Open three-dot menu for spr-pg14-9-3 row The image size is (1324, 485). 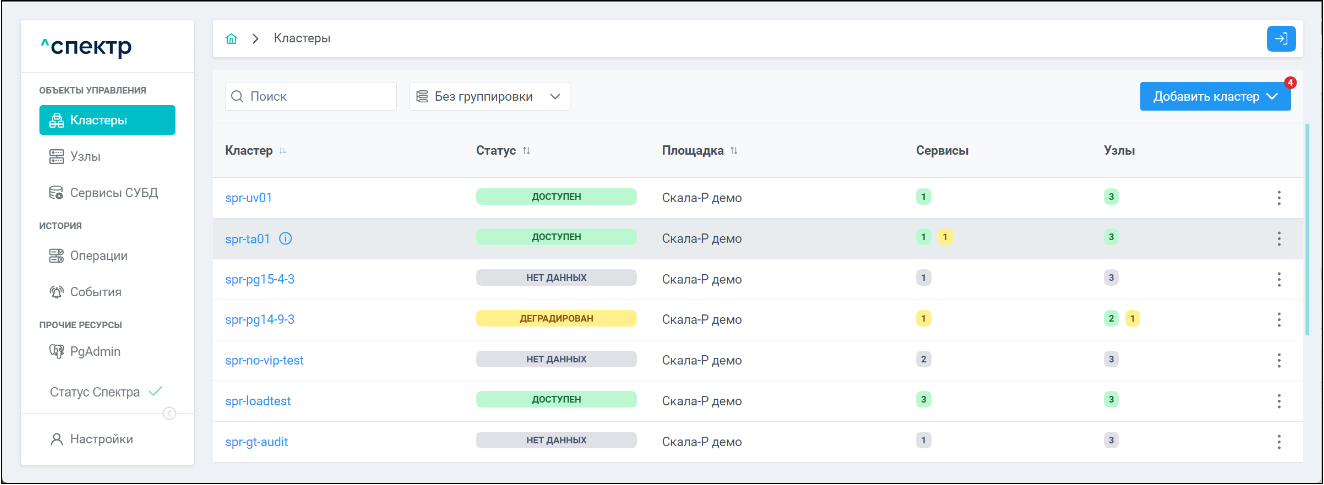[1278, 320]
